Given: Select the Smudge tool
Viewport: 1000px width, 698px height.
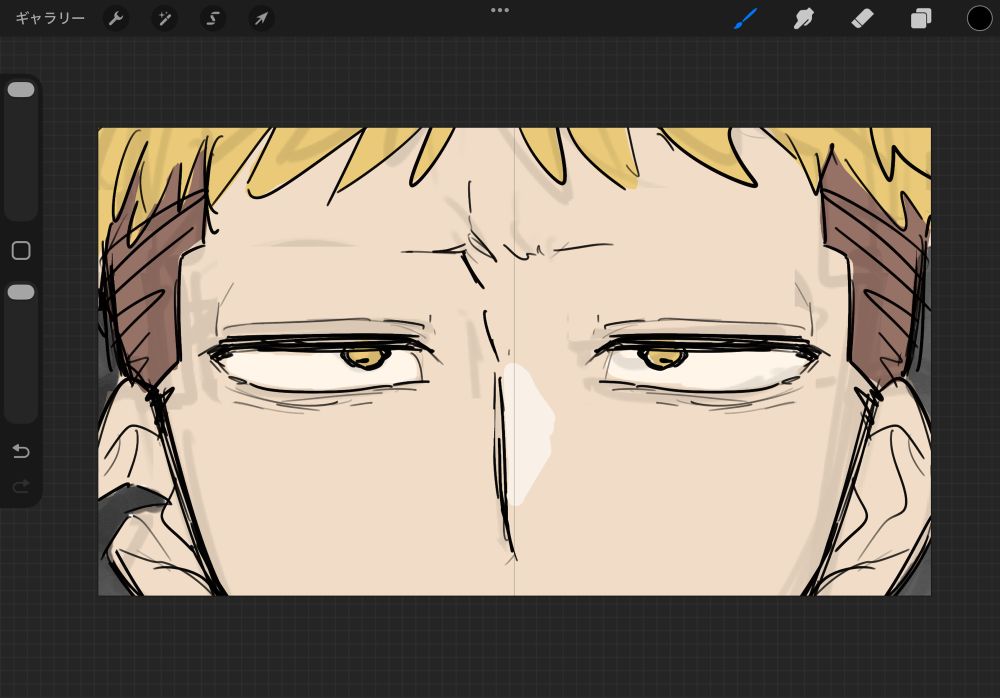Looking at the screenshot, I should [804, 19].
